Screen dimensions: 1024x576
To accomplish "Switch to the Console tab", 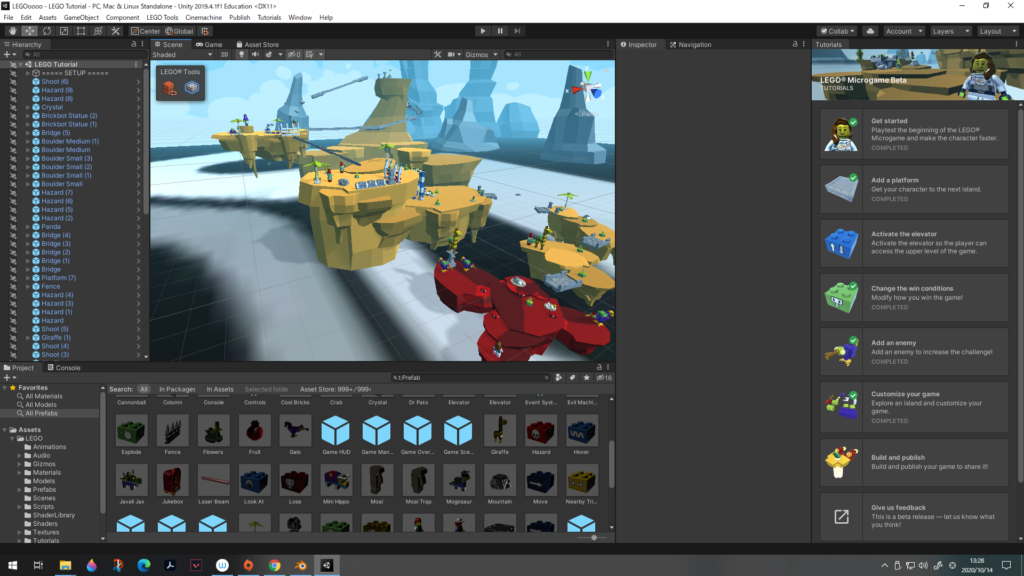I will click(x=63, y=368).
